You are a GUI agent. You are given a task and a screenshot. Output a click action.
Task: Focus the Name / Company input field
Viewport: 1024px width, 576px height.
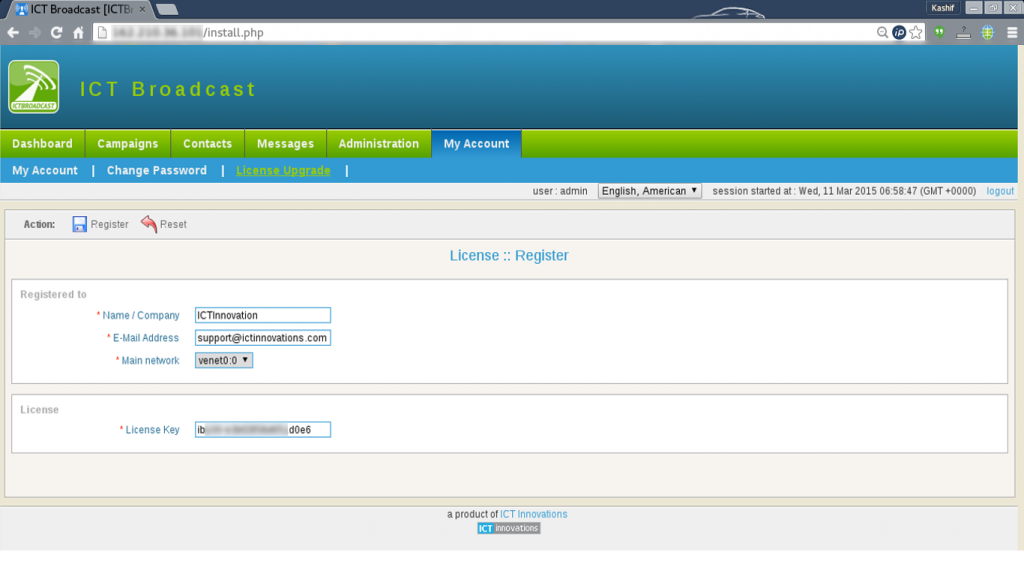[263, 315]
